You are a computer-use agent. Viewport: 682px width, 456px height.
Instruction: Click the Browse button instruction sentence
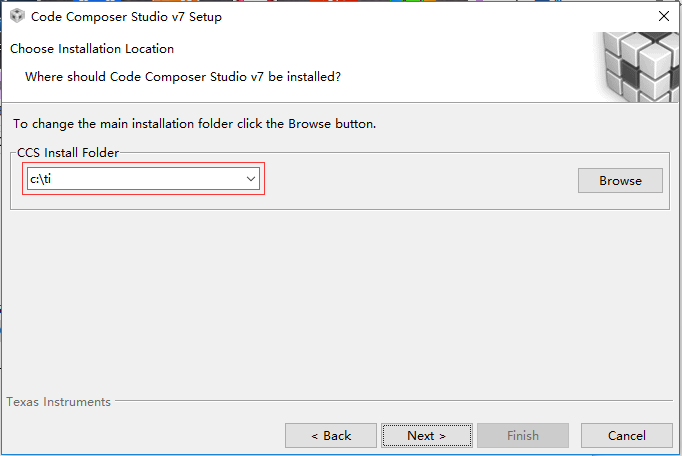point(194,124)
